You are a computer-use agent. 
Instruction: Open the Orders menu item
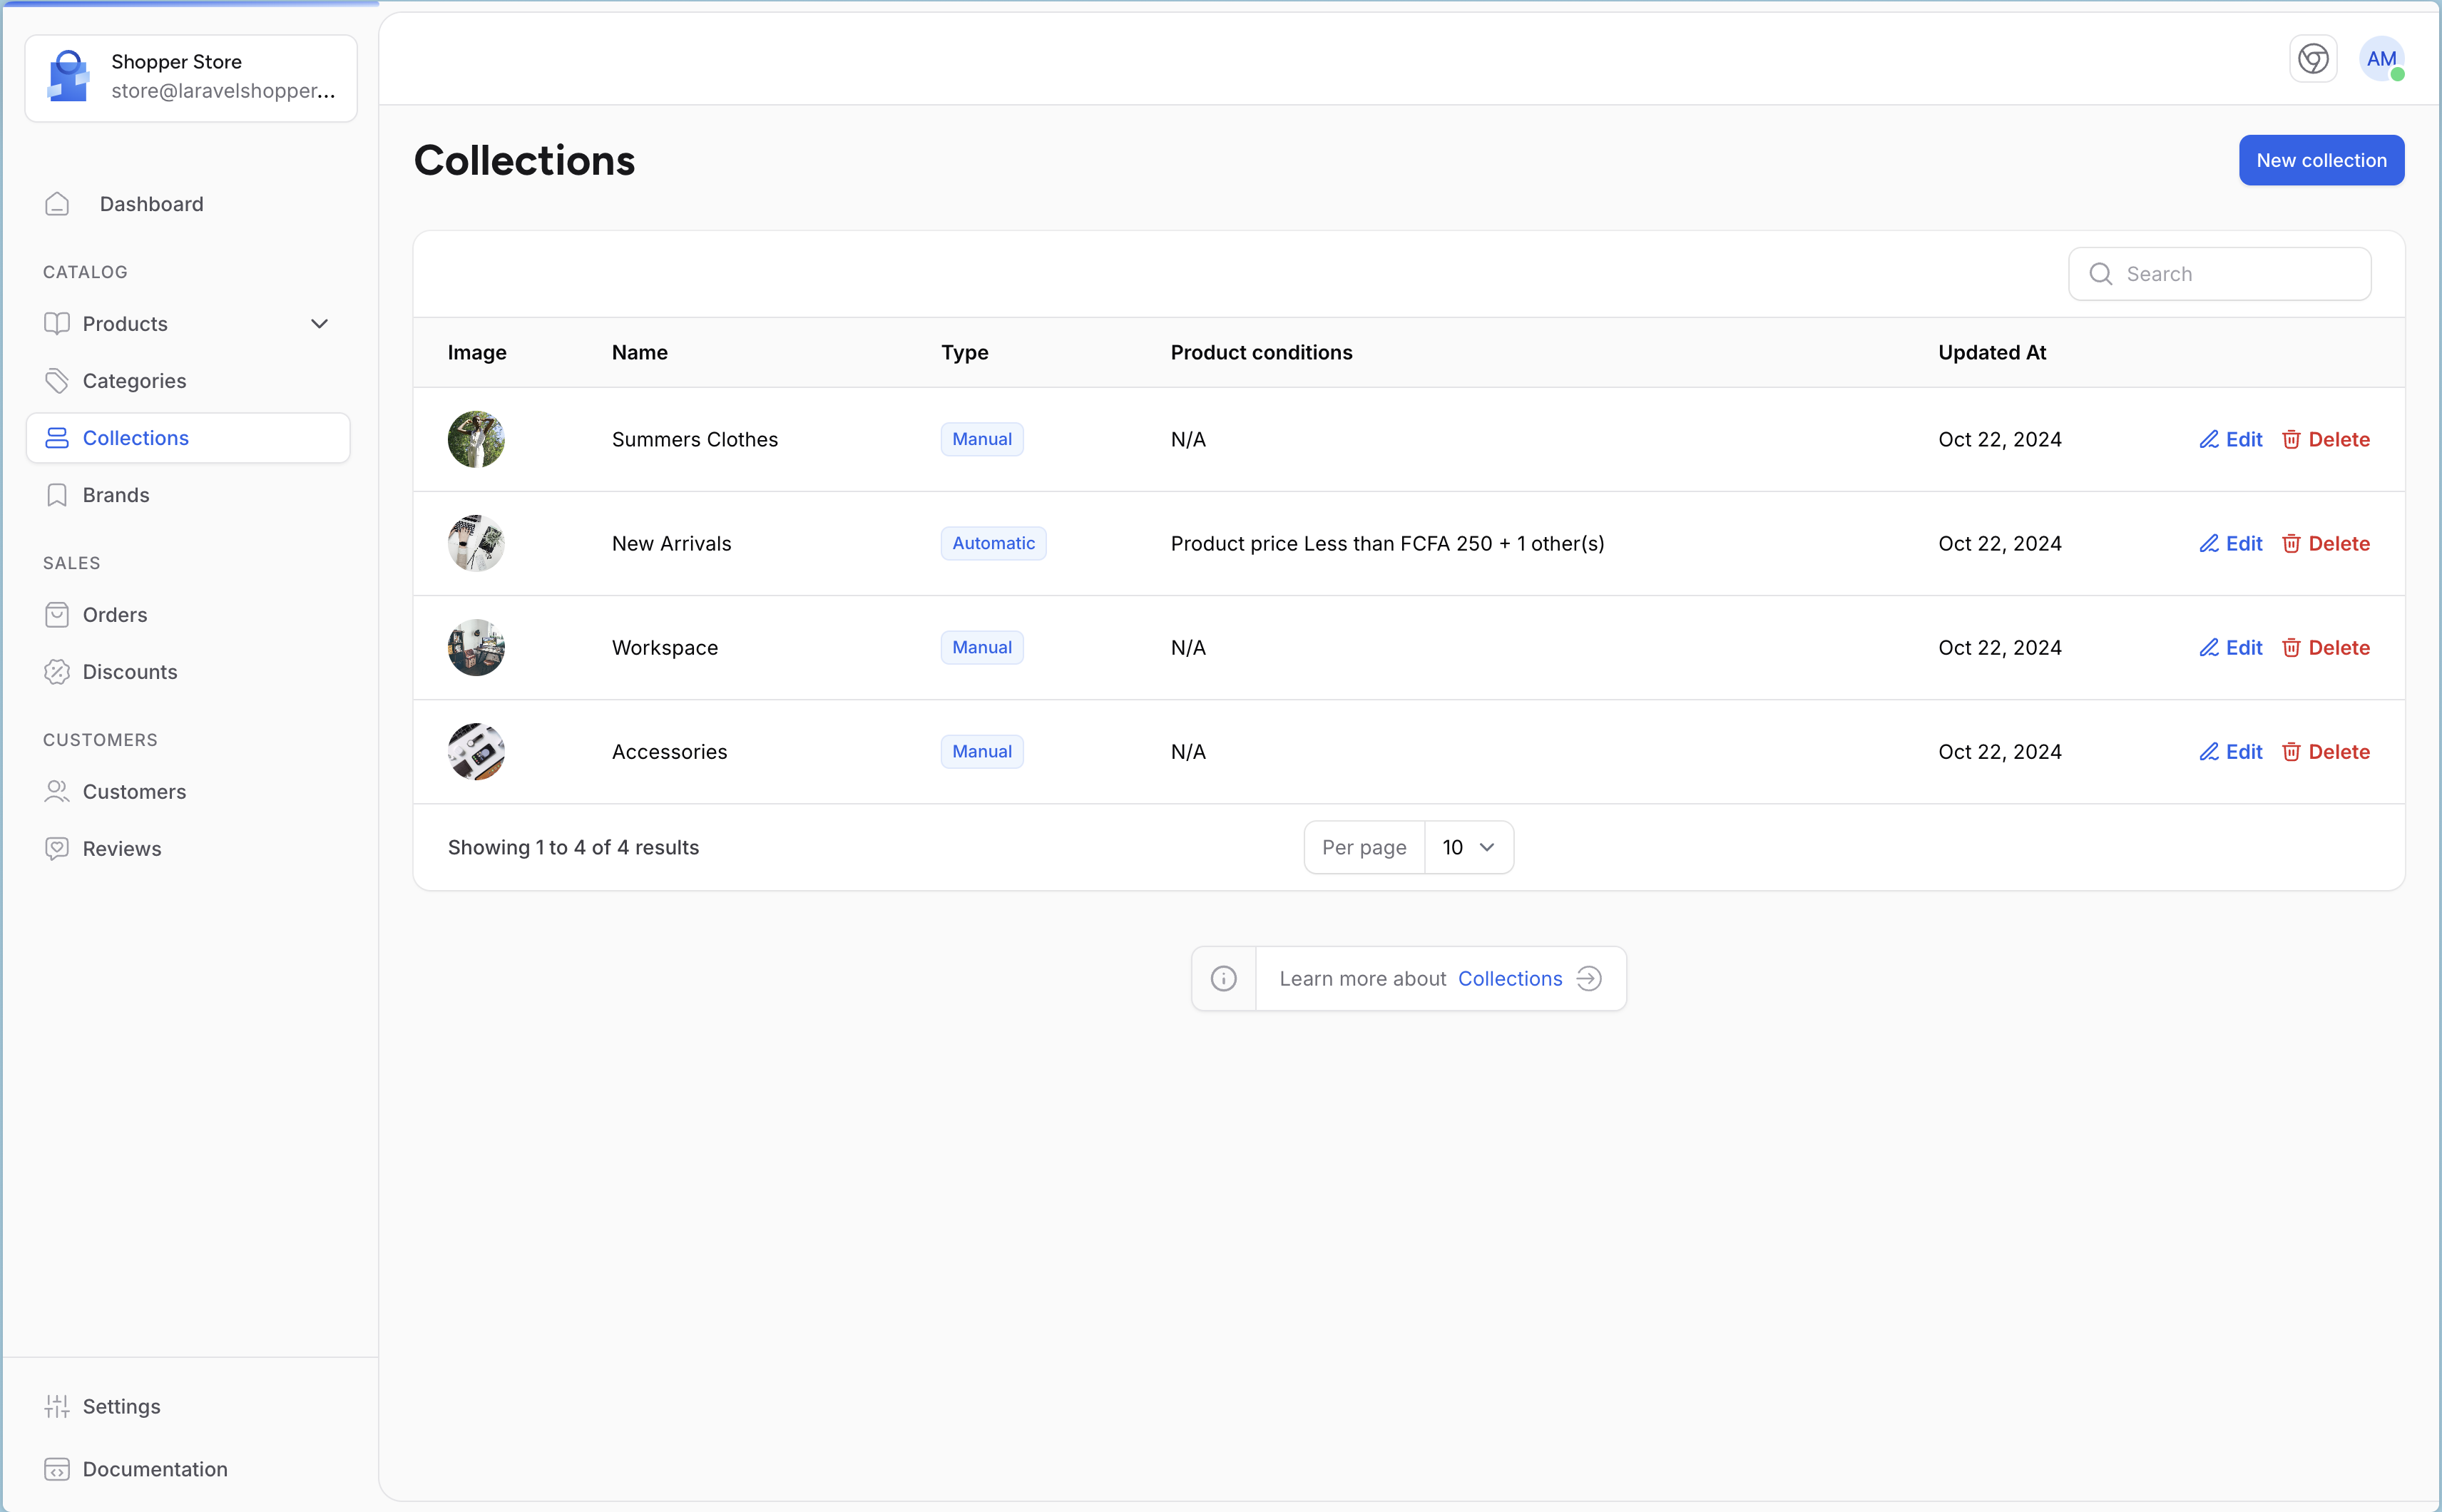point(115,615)
